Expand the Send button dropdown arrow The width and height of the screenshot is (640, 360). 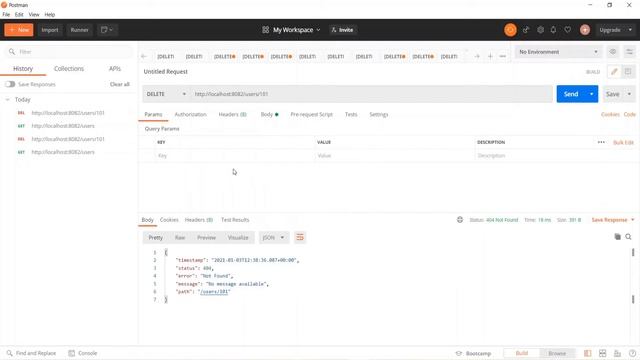(591, 94)
